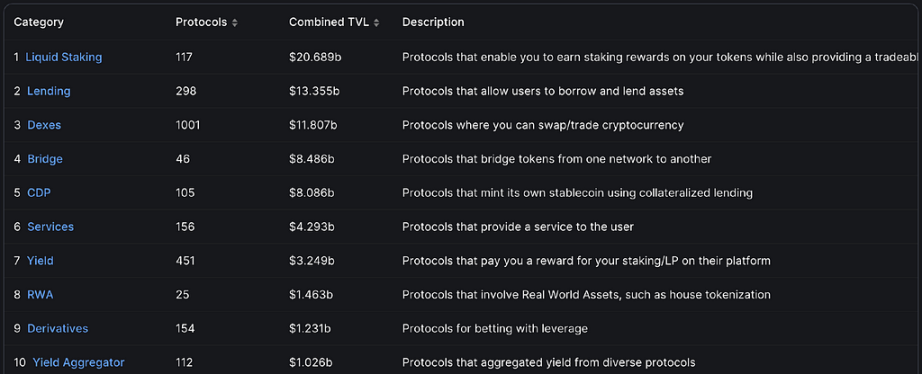Click the Protocols column header text

point(201,22)
